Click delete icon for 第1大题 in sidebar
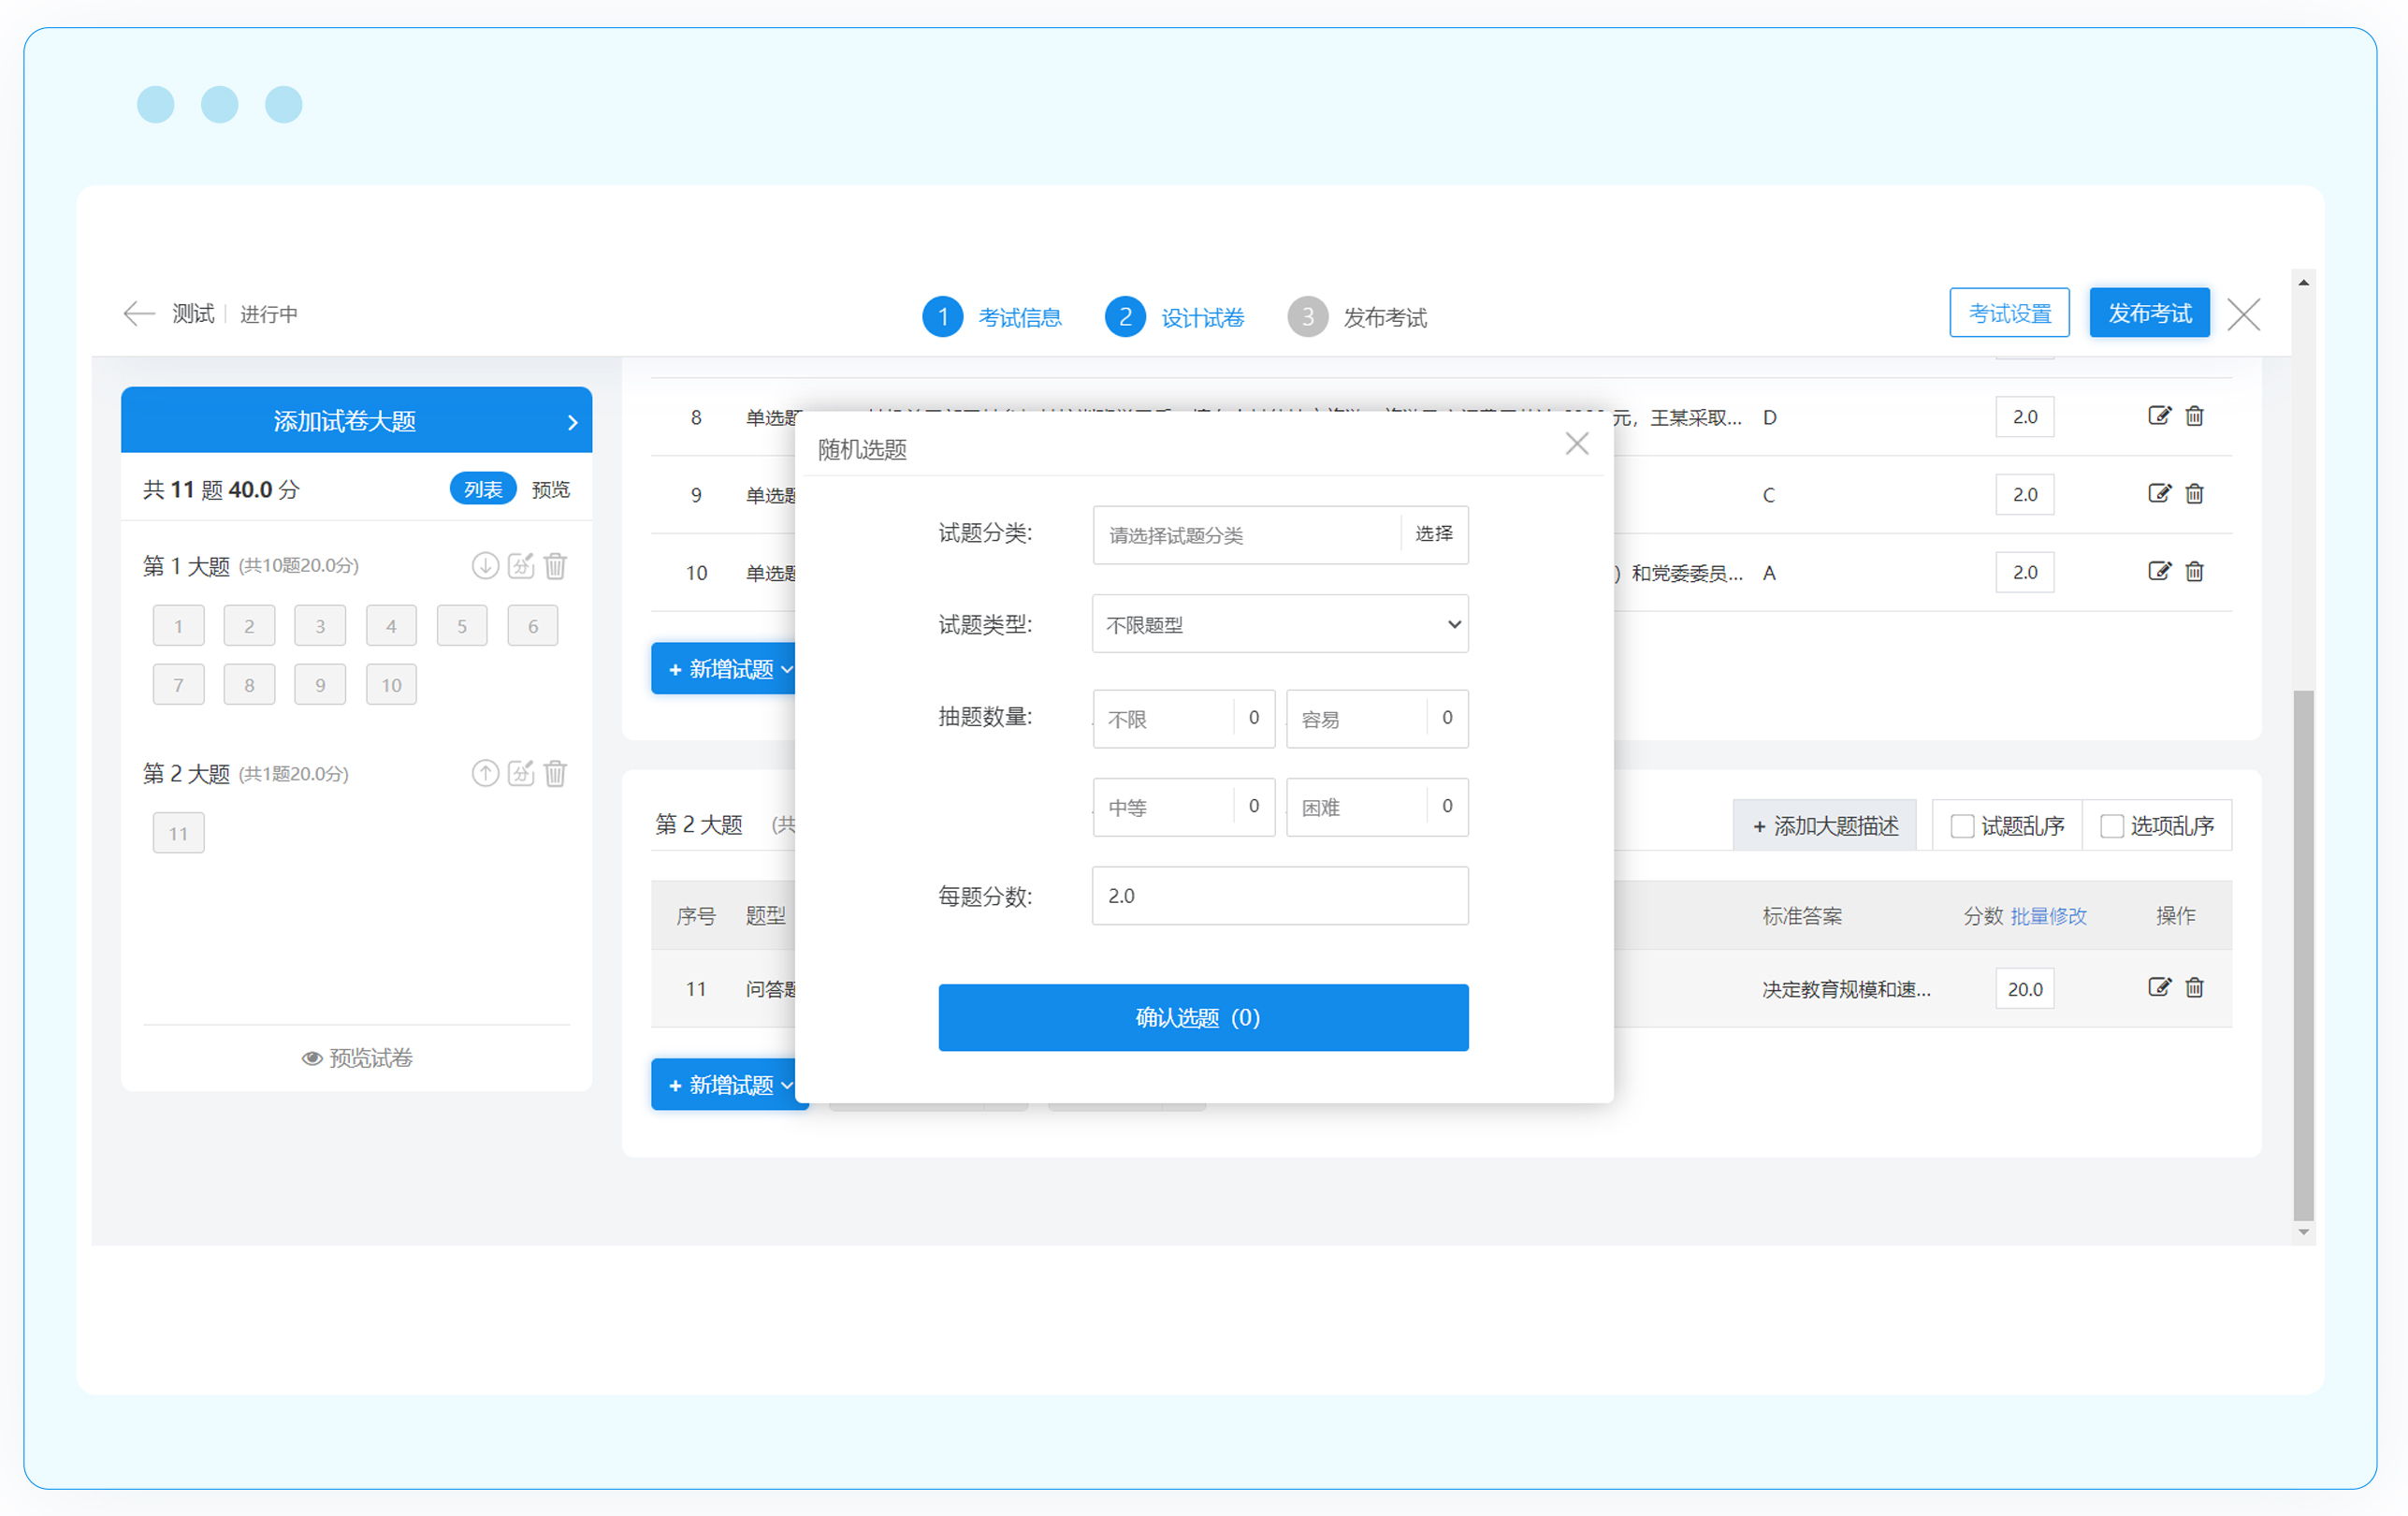The width and height of the screenshot is (2408, 1516). pyautogui.click(x=556, y=566)
